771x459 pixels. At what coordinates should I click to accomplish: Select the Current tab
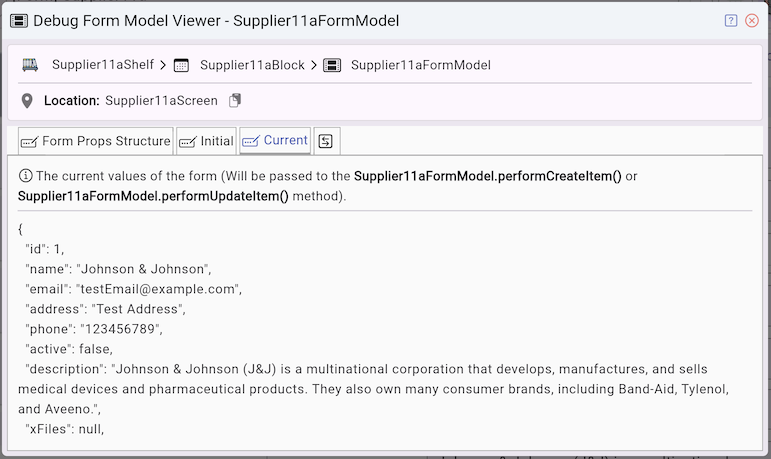[275, 141]
